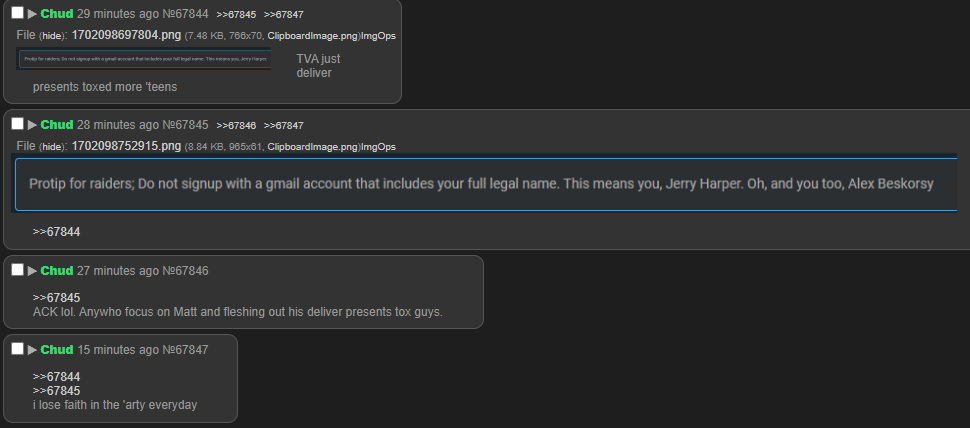The height and width of the screenshot is (428, 970).
Task: Click the expanded Protip image in №67845
Action: click(x=484, y=184)
